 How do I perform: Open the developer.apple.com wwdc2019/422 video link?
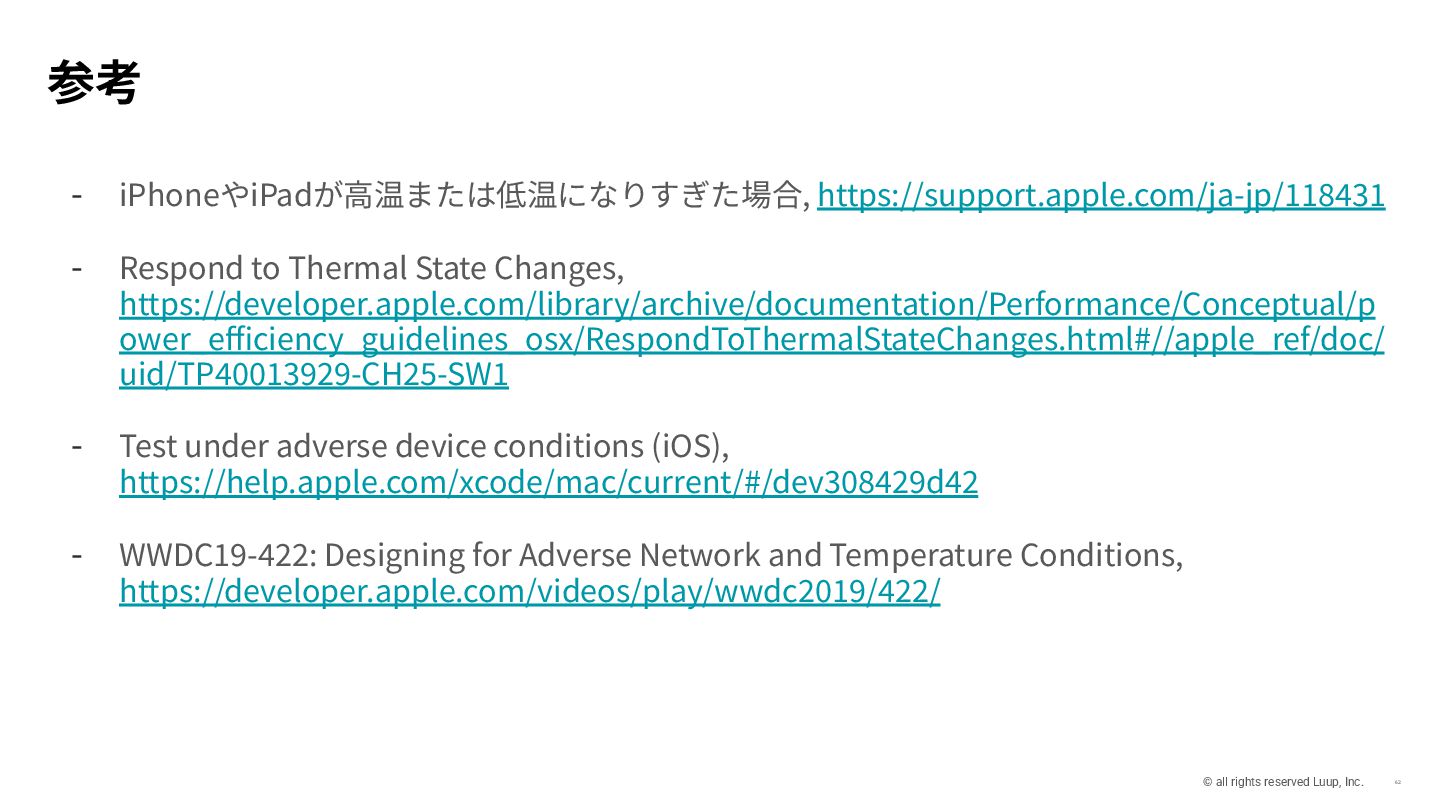pyautogui.click(x=529, y=592)
